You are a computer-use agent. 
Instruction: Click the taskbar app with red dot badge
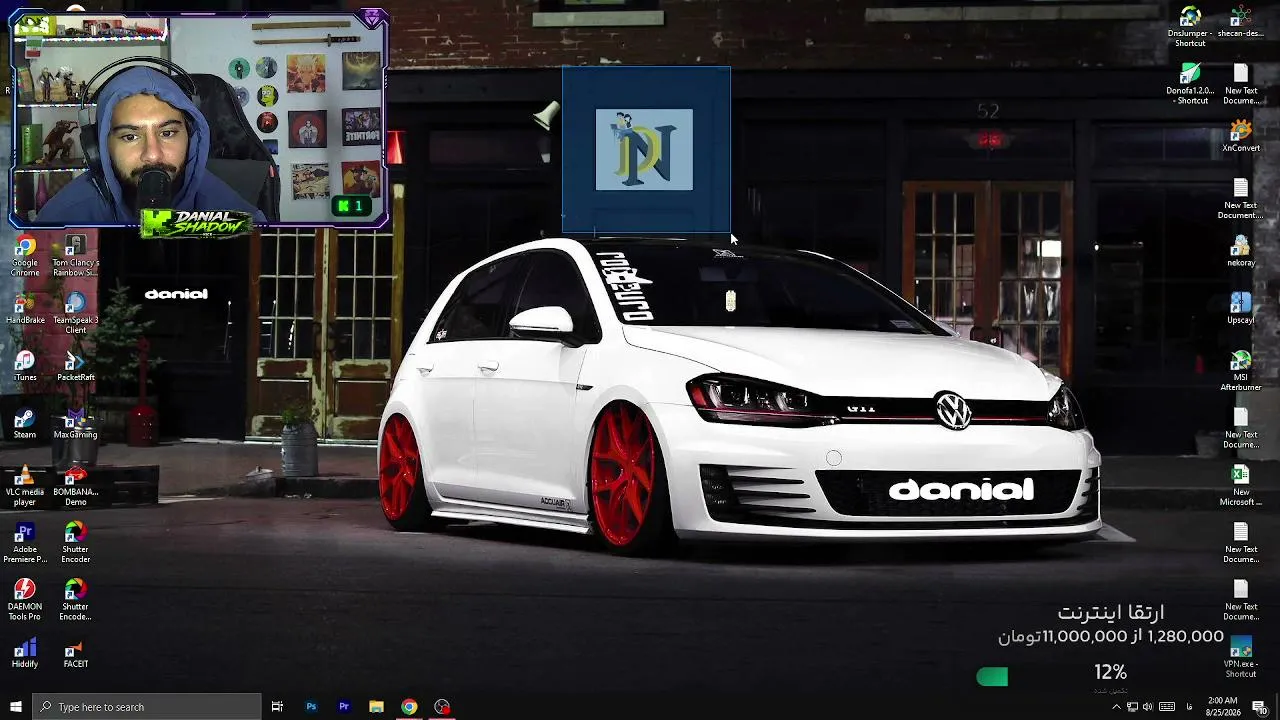tap(442, 707)
